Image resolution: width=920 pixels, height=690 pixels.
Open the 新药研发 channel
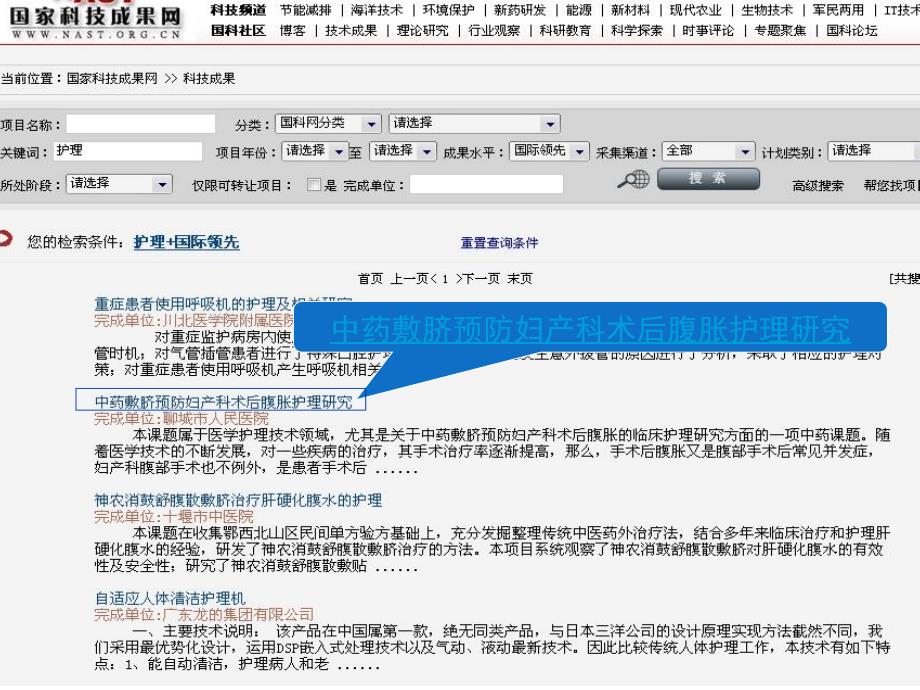[520, 10]
